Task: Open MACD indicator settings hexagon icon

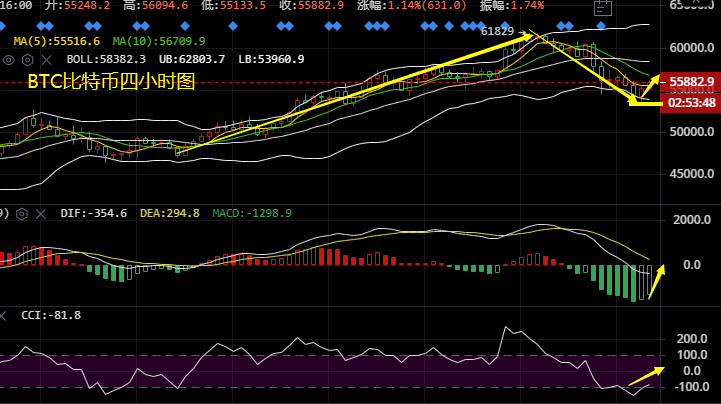Action: pos(21,213)
